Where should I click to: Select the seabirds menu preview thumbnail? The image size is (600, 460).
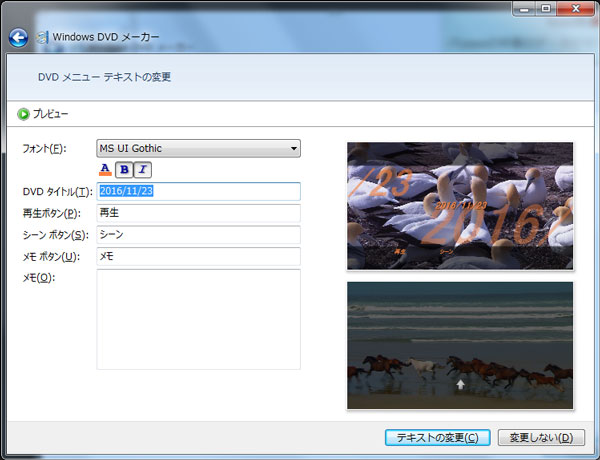click(x=460, y=206)
